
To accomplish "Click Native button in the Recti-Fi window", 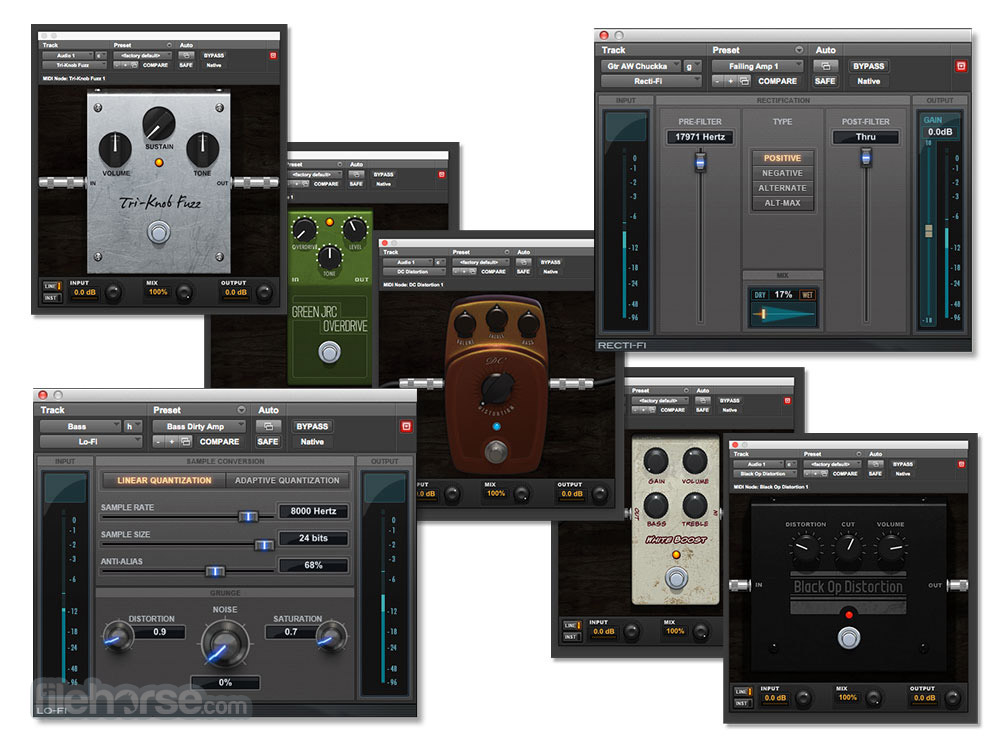I will pos(869,82).
